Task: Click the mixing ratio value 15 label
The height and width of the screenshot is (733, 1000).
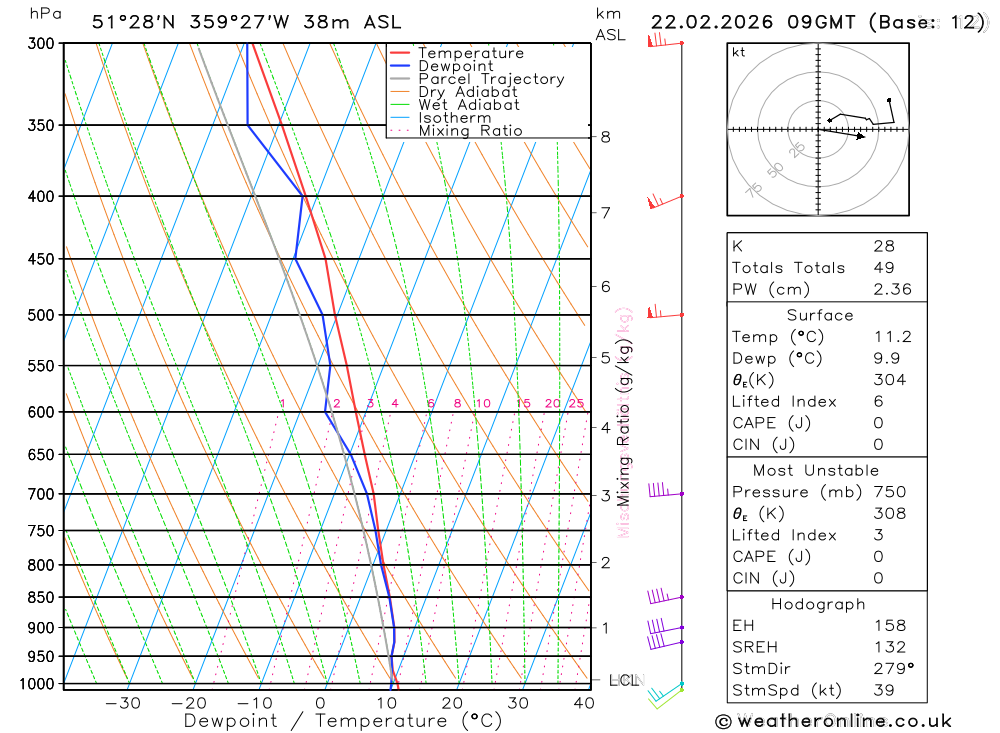Action: click(523, 403)
